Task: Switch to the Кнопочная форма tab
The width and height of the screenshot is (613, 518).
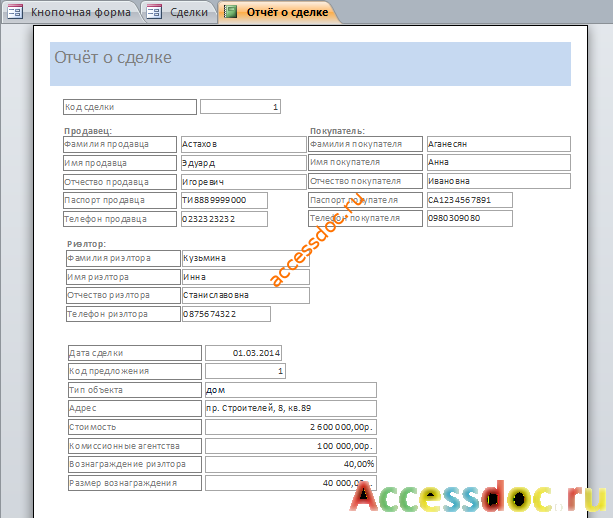Action: pos(70,12)
